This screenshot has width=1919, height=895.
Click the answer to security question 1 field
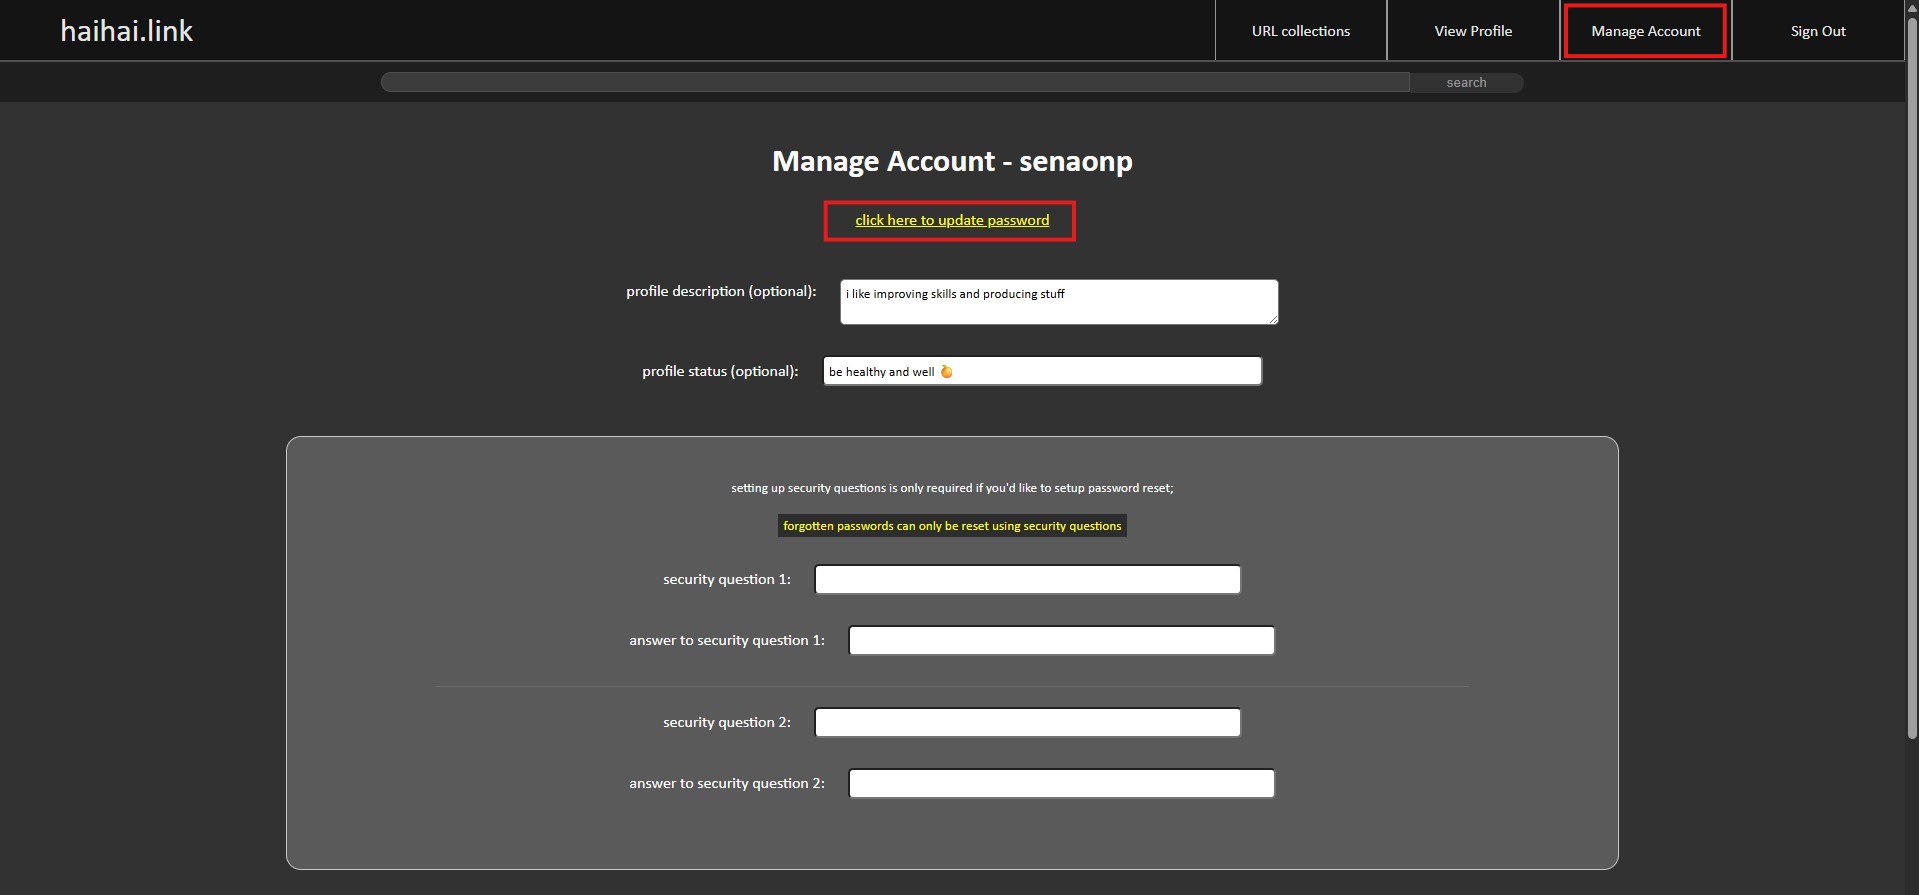1061,641
